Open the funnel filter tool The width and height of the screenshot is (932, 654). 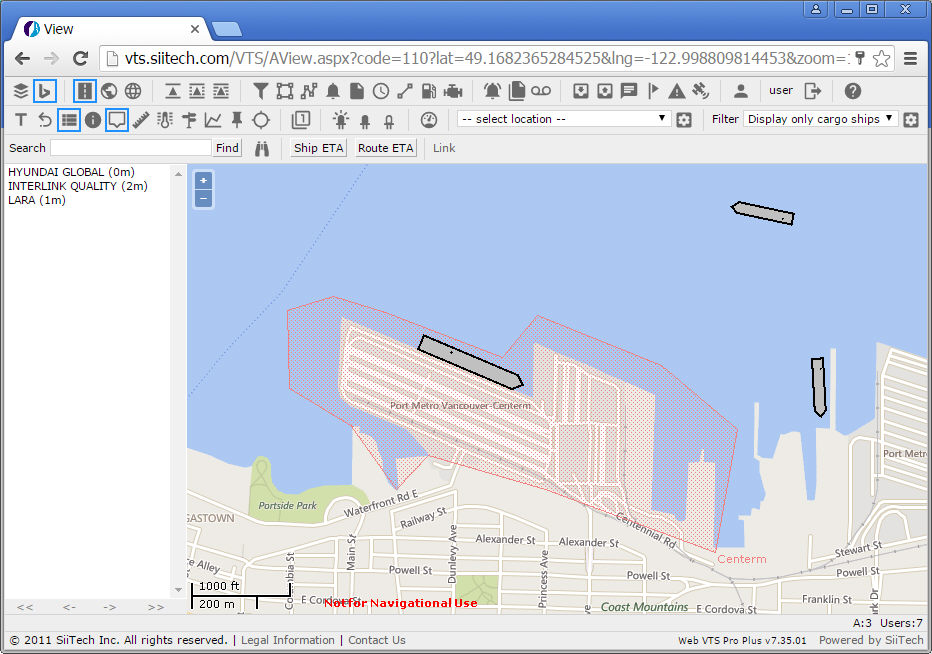[x=260, y=91]
